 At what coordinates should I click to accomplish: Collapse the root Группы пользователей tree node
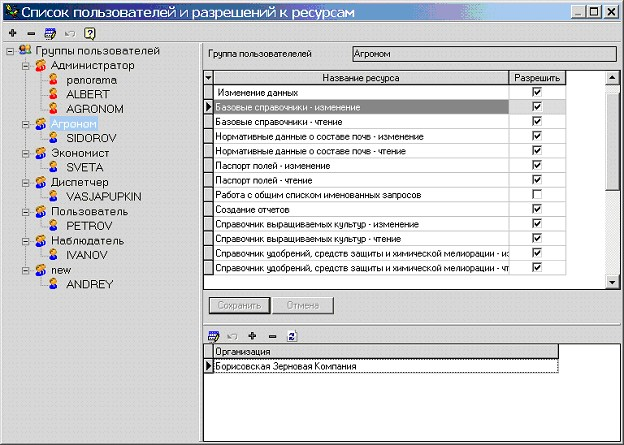pos(9,50)
